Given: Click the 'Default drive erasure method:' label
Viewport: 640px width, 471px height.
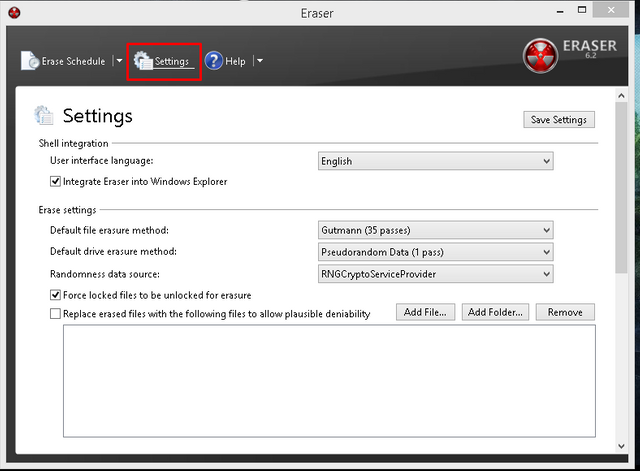Looking at the screenshot, I should click(113, 251).
